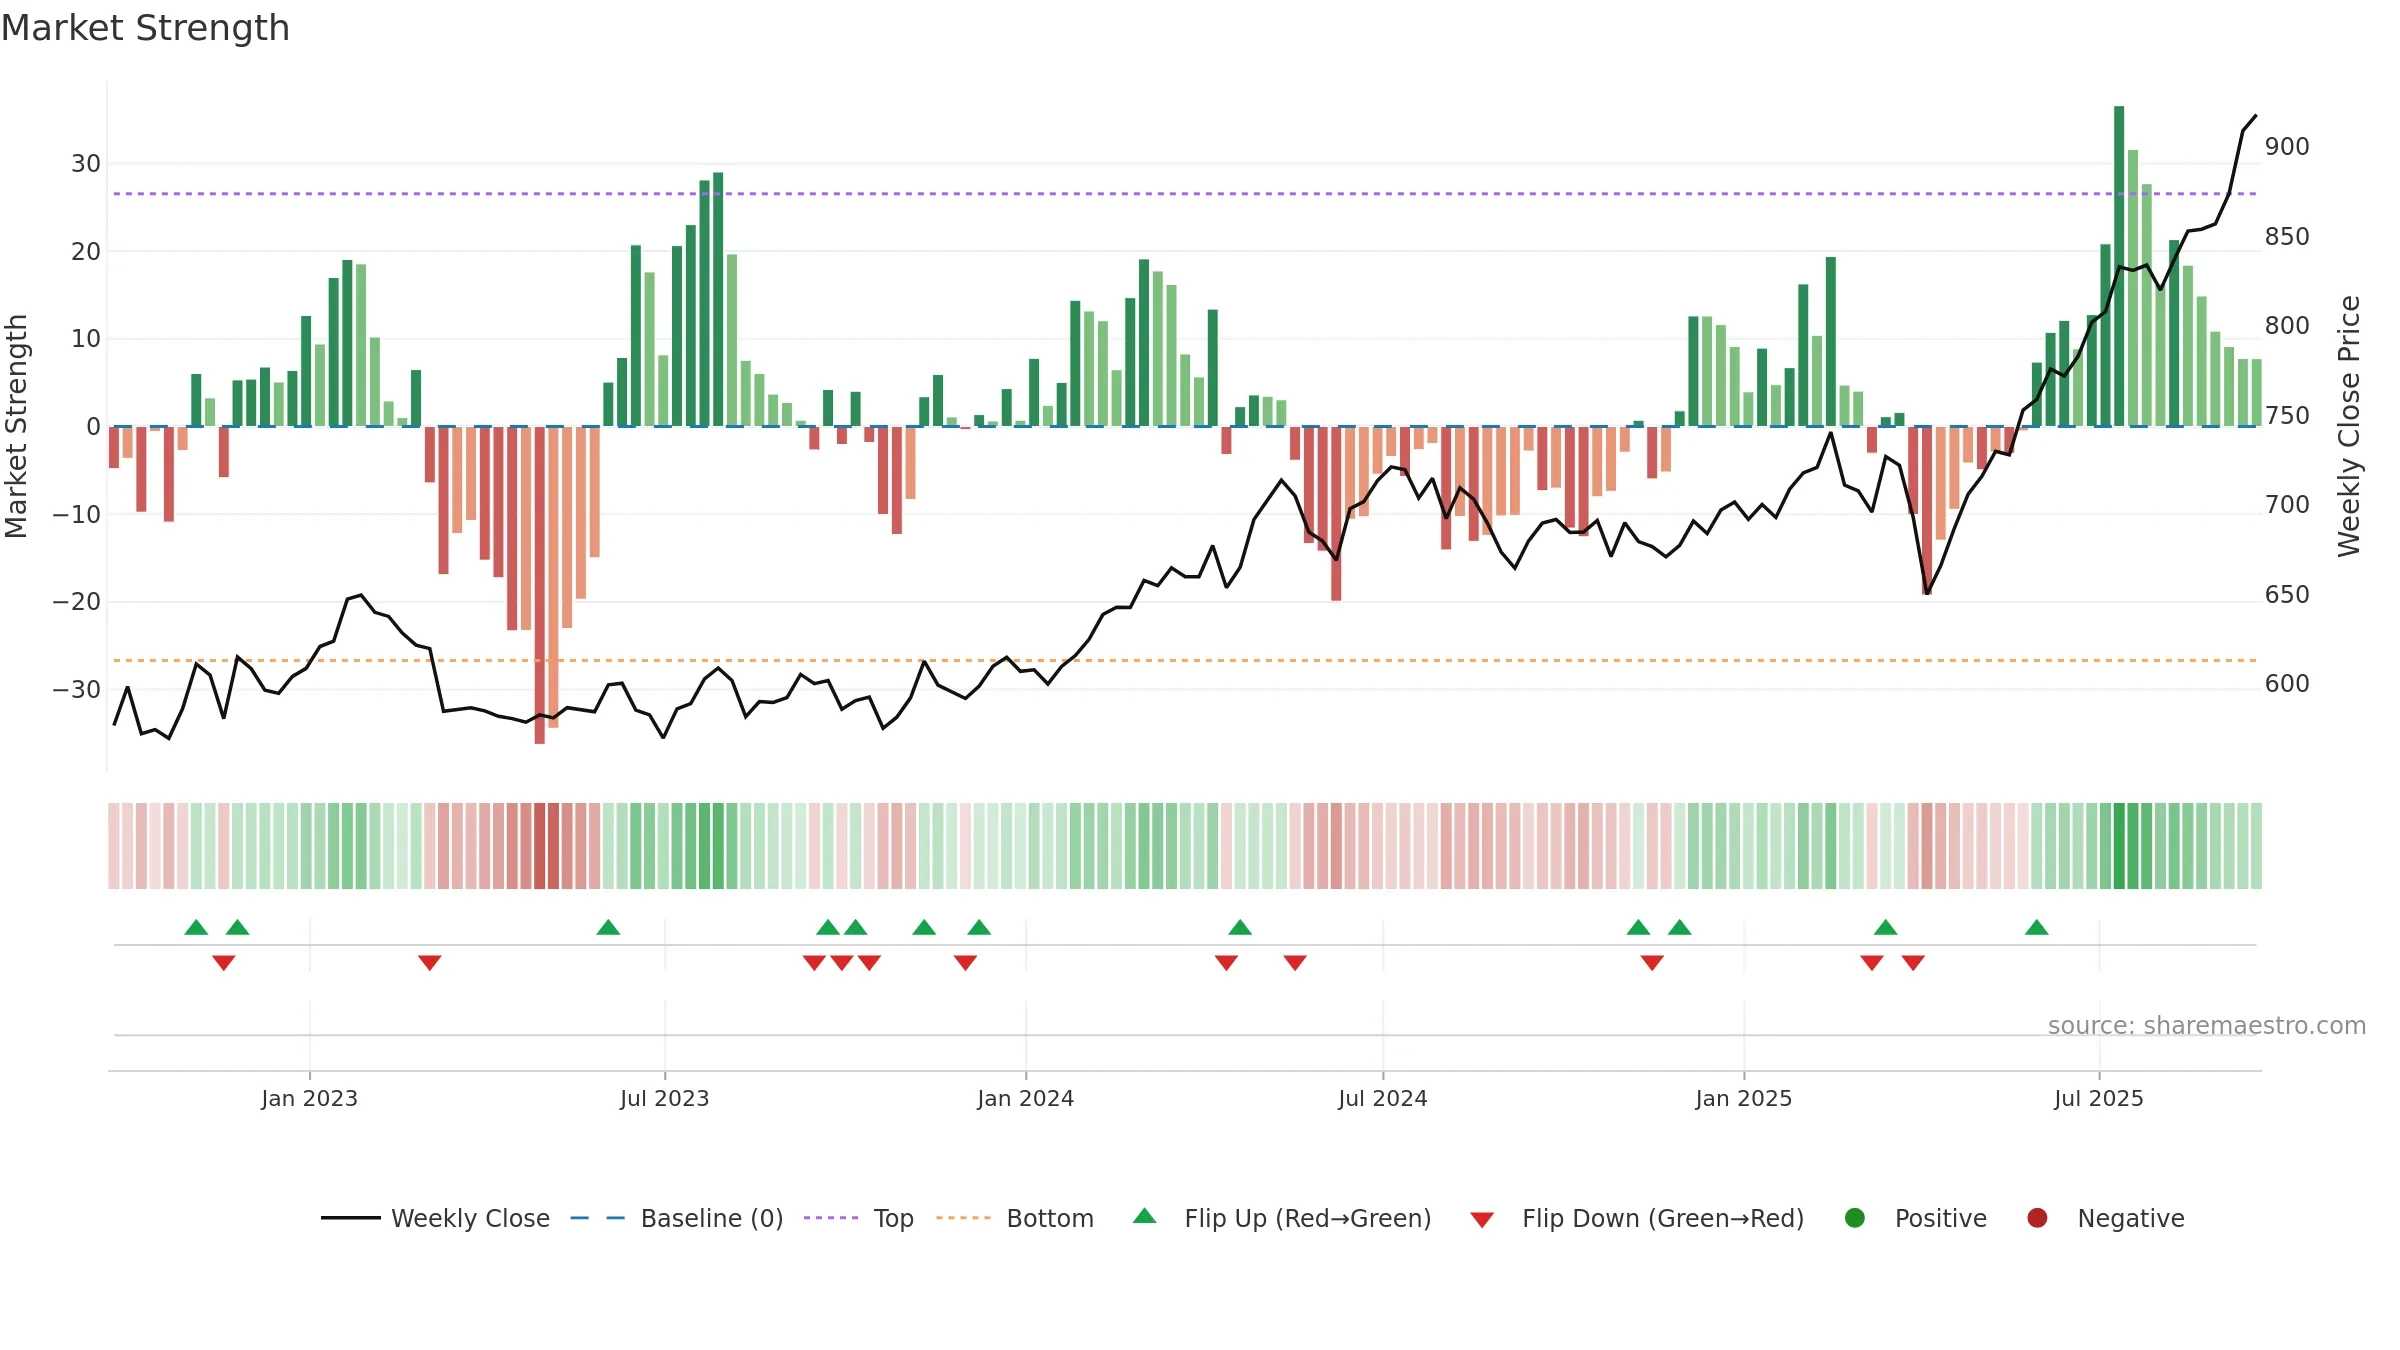This screenshot has height=1350, width=2400.
Task: Click the red Flip Down legend triangle
Action: tap(1482, 1219)
